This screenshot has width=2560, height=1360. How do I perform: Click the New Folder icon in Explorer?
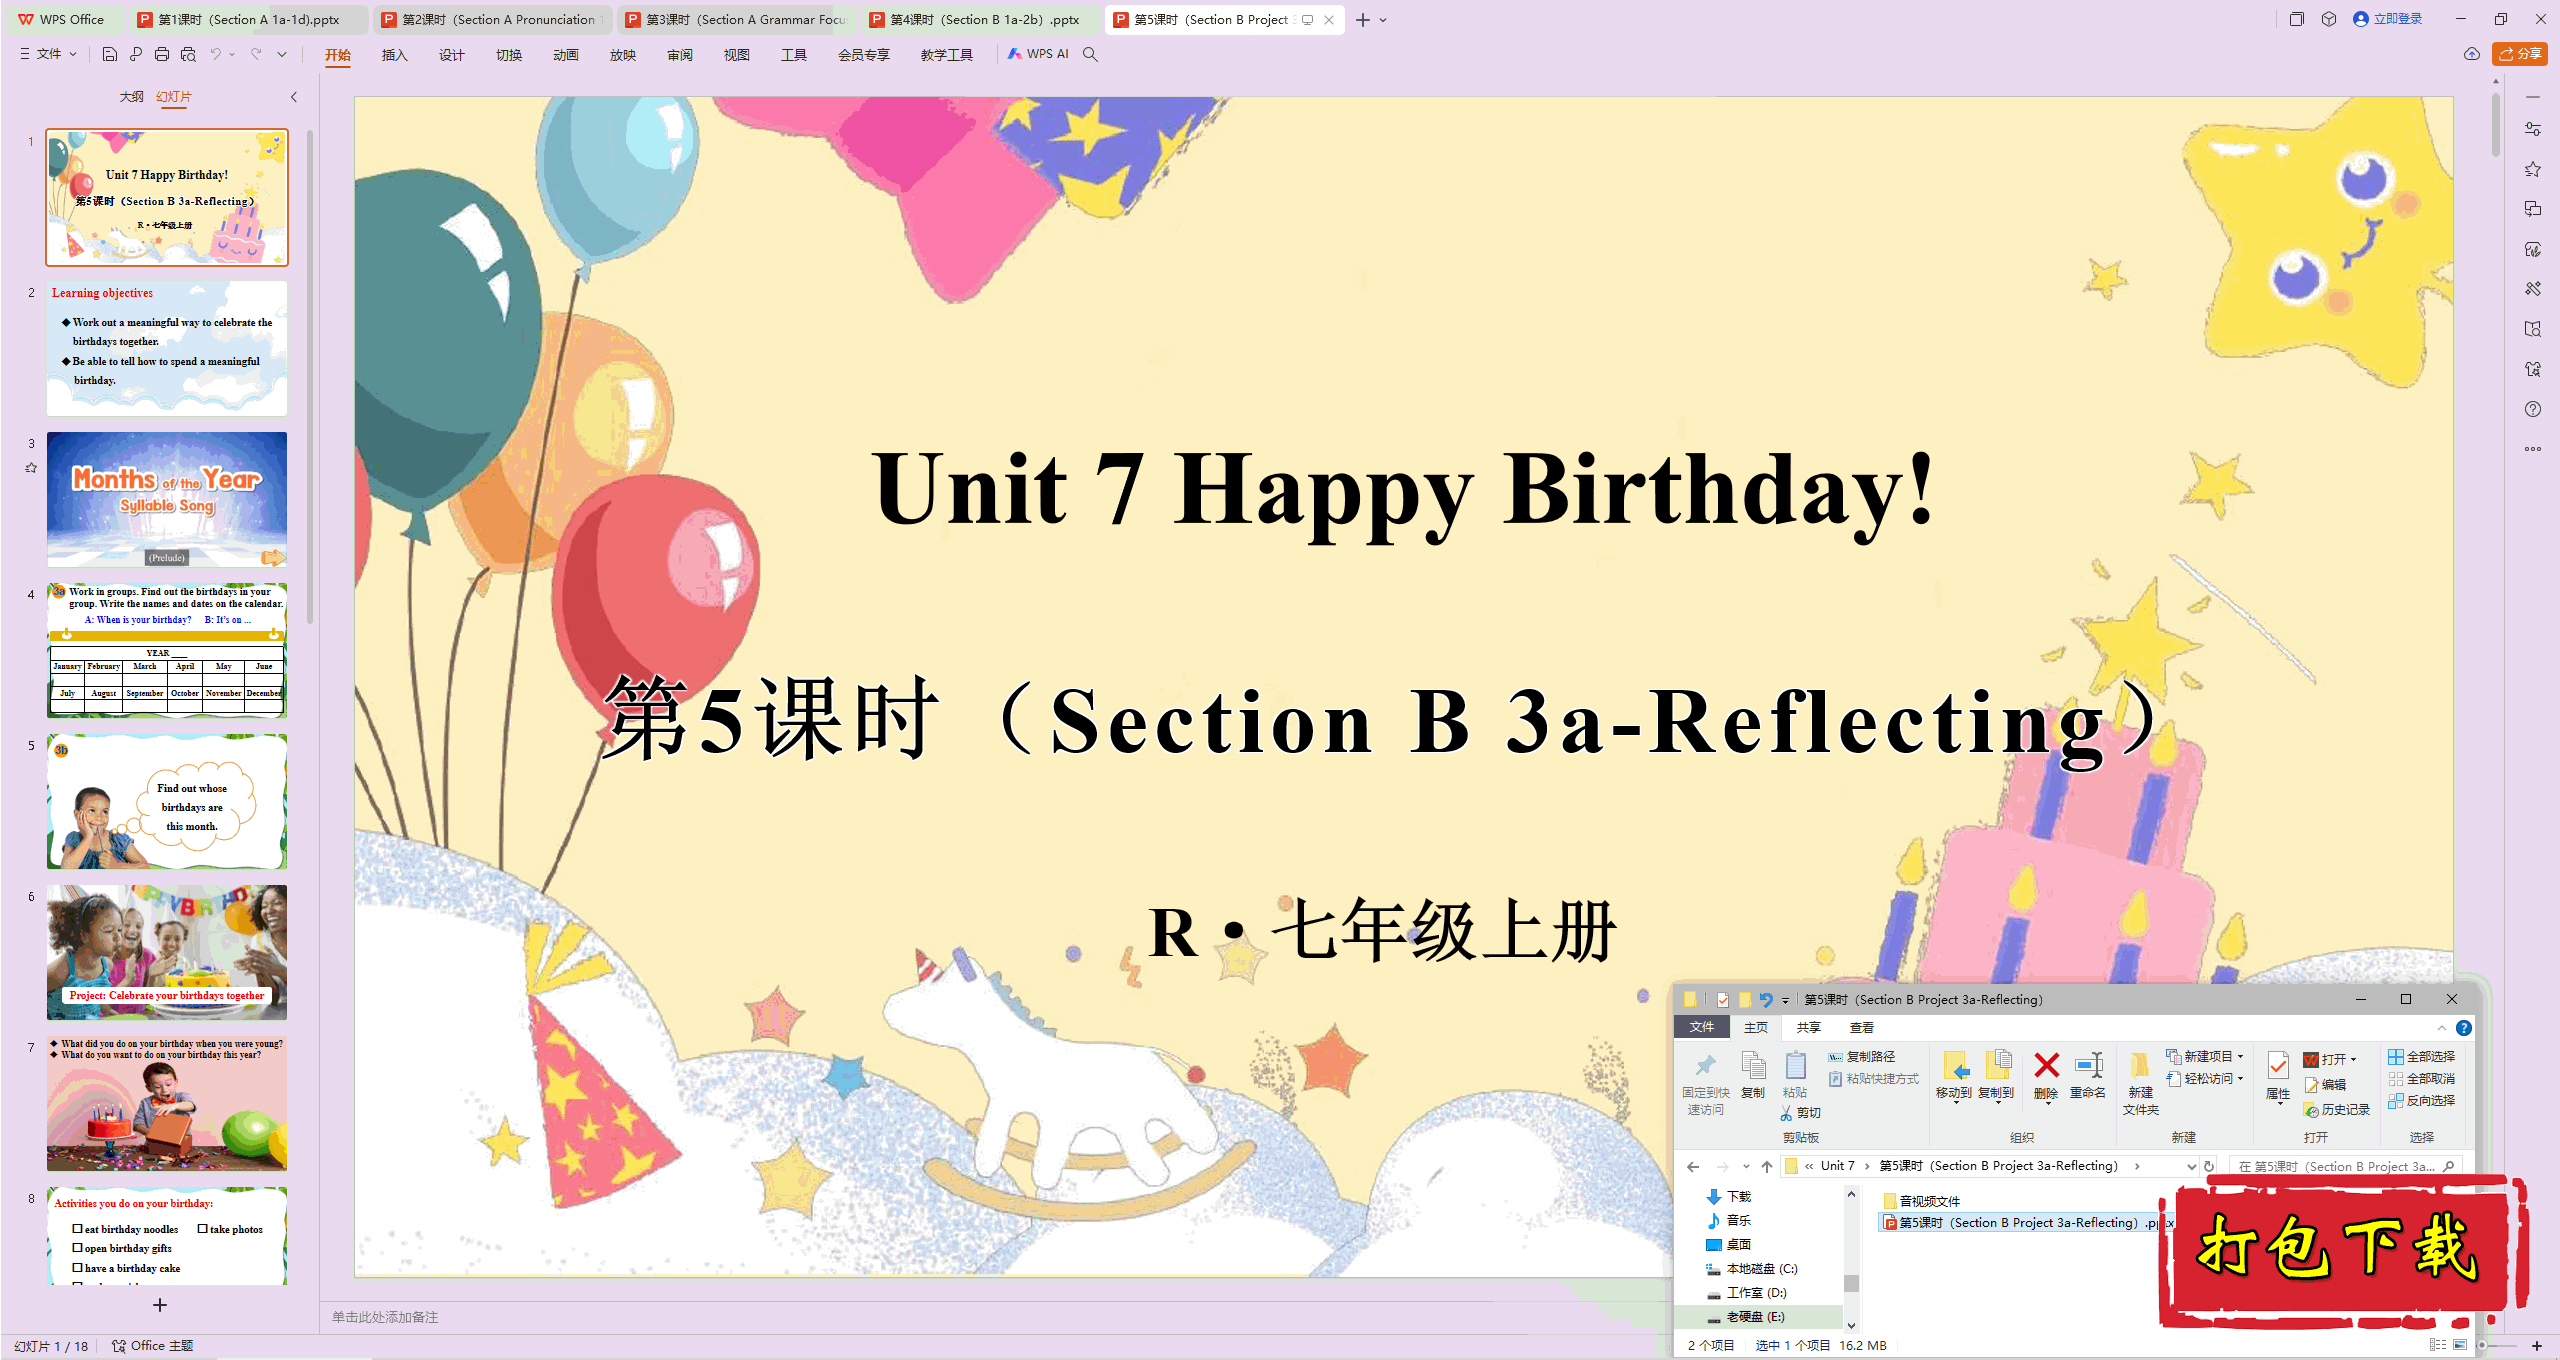2140,1066
